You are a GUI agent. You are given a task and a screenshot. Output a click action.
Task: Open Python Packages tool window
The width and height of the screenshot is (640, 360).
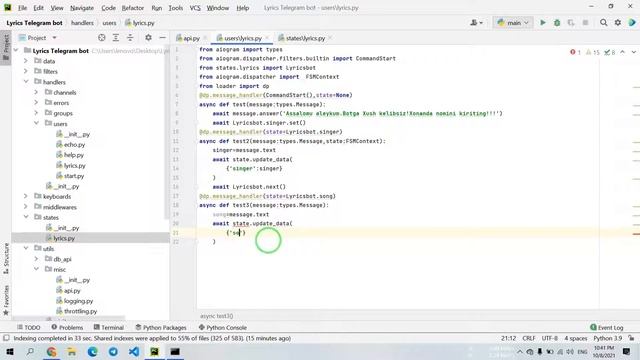point(160,327)
